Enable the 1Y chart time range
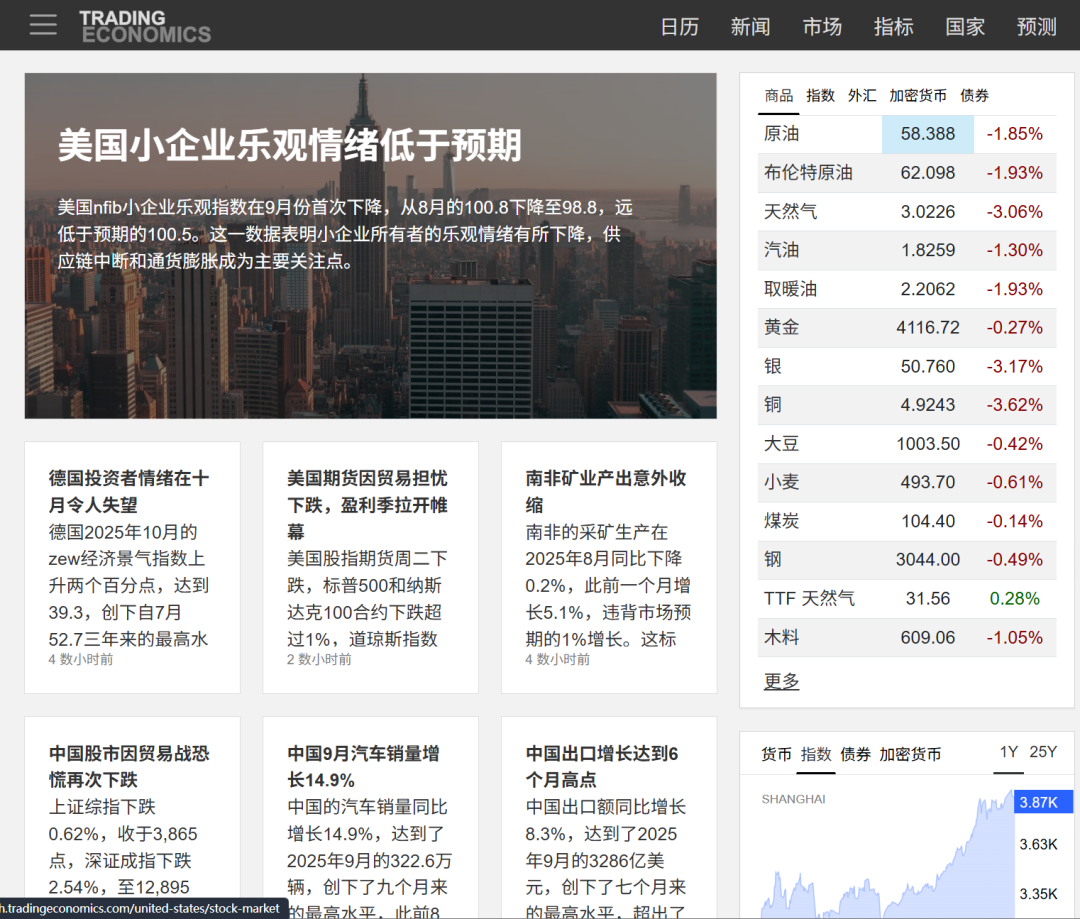Screen dimensions: 1080x919 pos(1008,752)
